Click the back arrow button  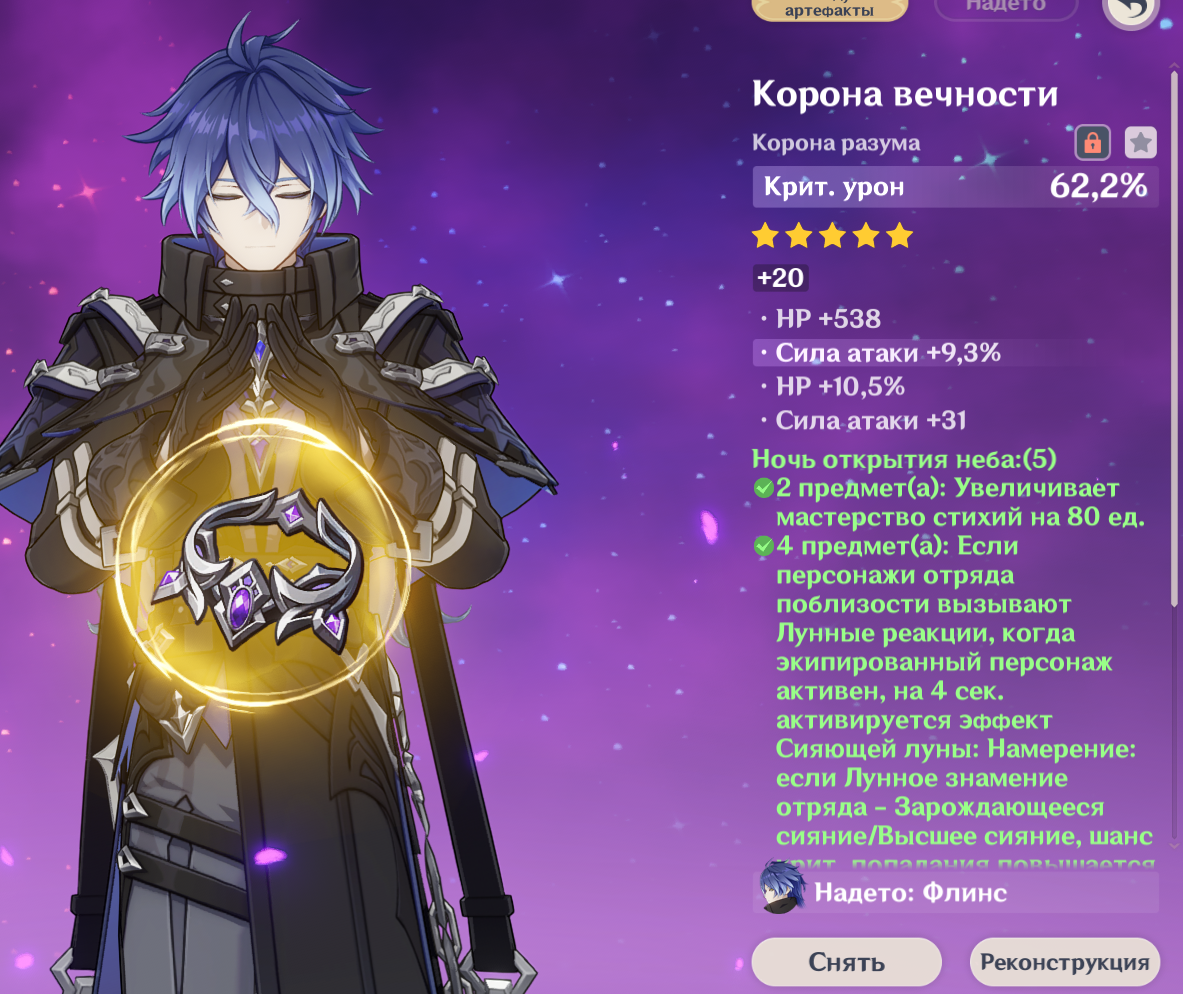coord(1131,11)
